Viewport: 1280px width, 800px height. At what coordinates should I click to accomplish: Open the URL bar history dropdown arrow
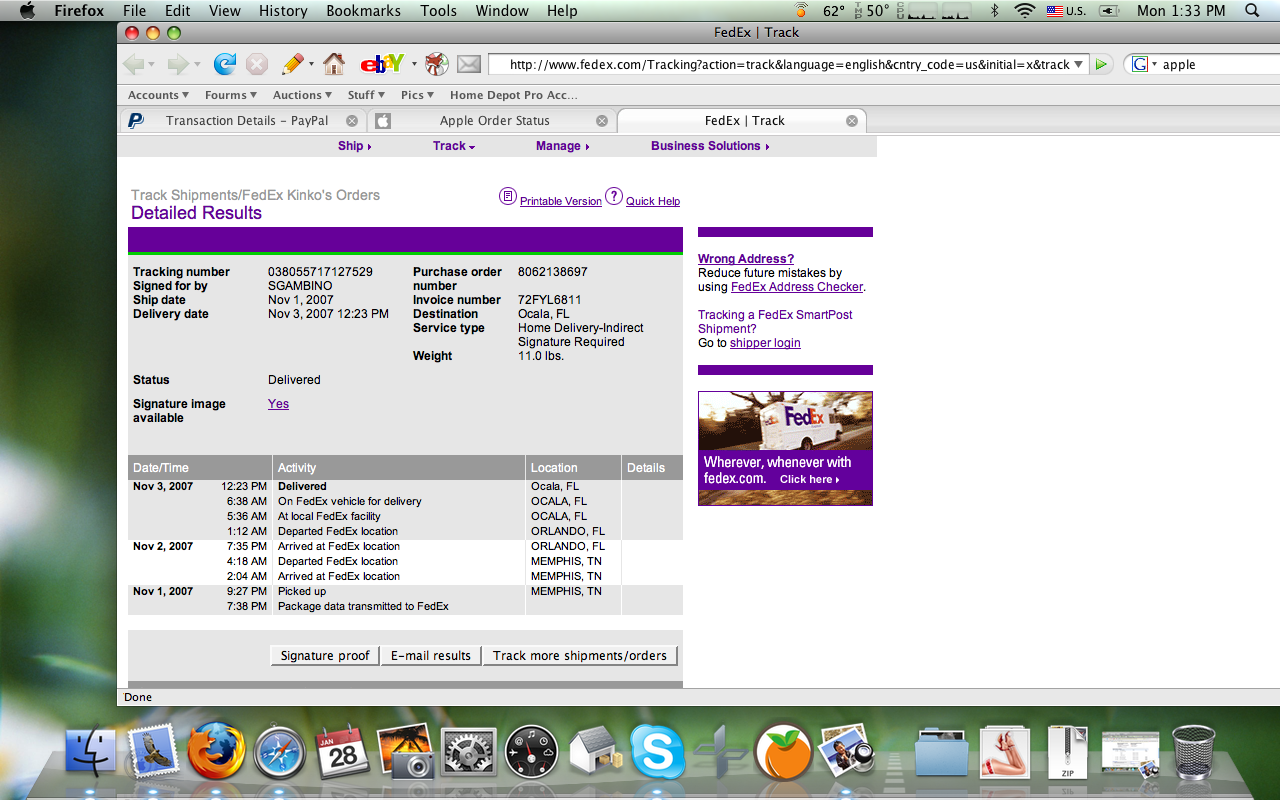tap(1079, 64)
